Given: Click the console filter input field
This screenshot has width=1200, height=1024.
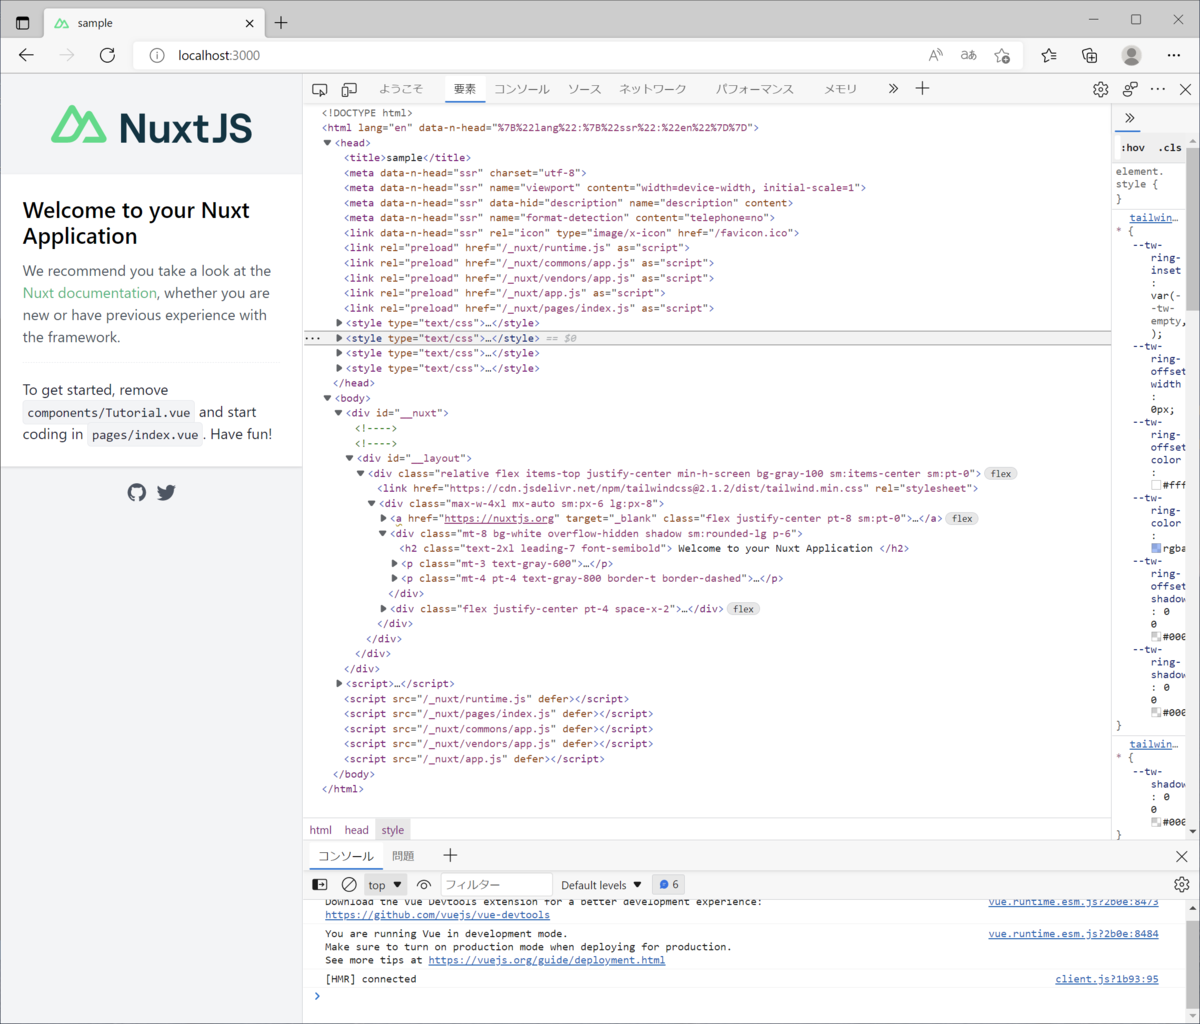Looking at the screenshot, I should pos(496,884).
